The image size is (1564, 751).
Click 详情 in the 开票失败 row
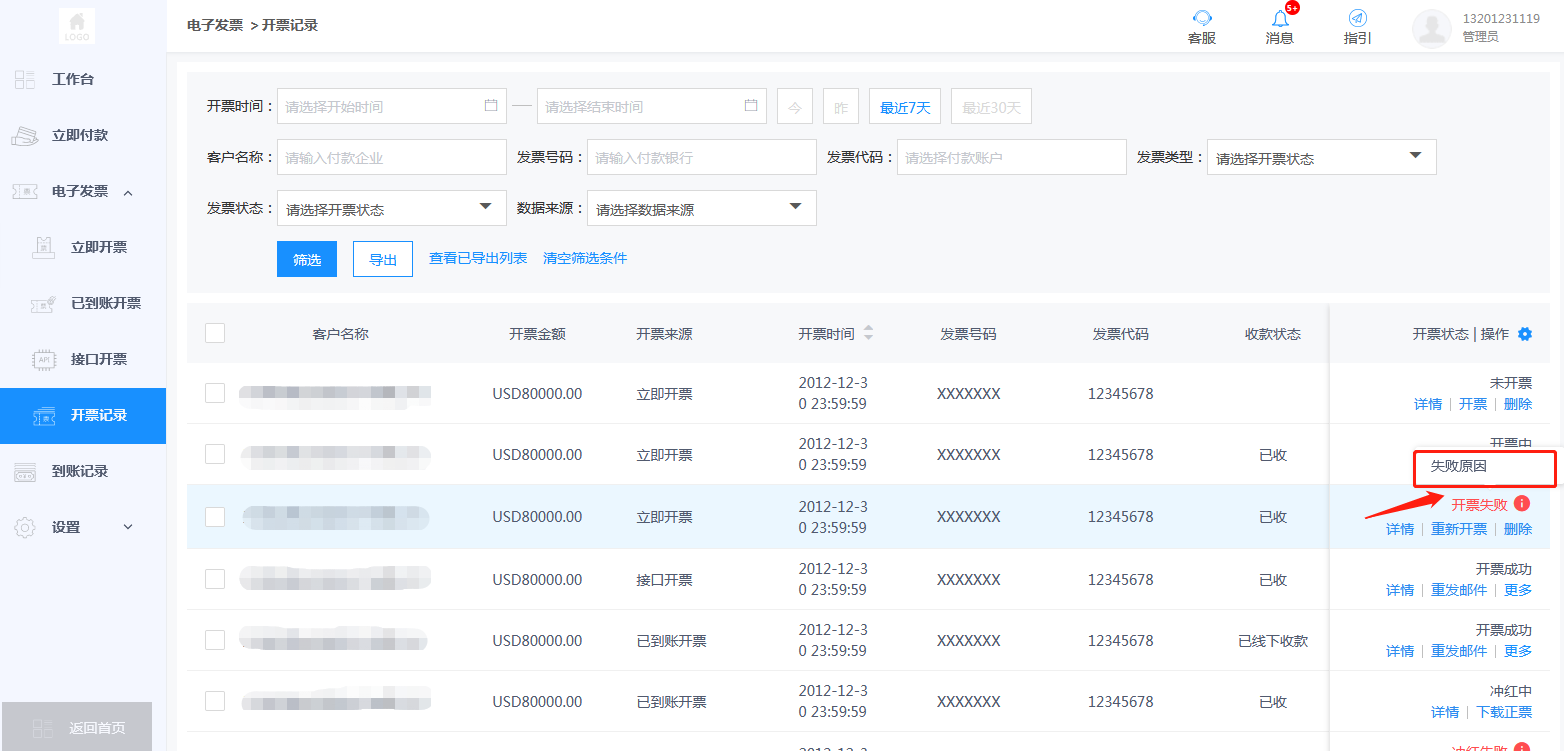pyautogui.click(x=1400, y=529)
